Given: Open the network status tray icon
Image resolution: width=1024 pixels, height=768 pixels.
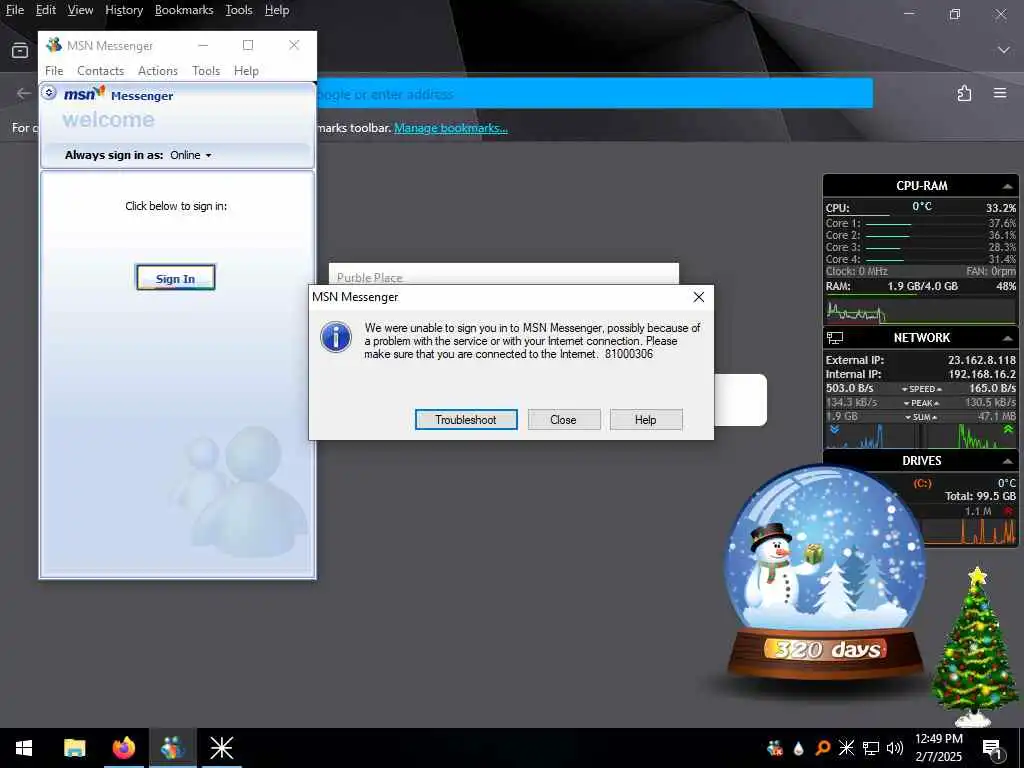Looking at the screenshot, I should pos(871,748).
